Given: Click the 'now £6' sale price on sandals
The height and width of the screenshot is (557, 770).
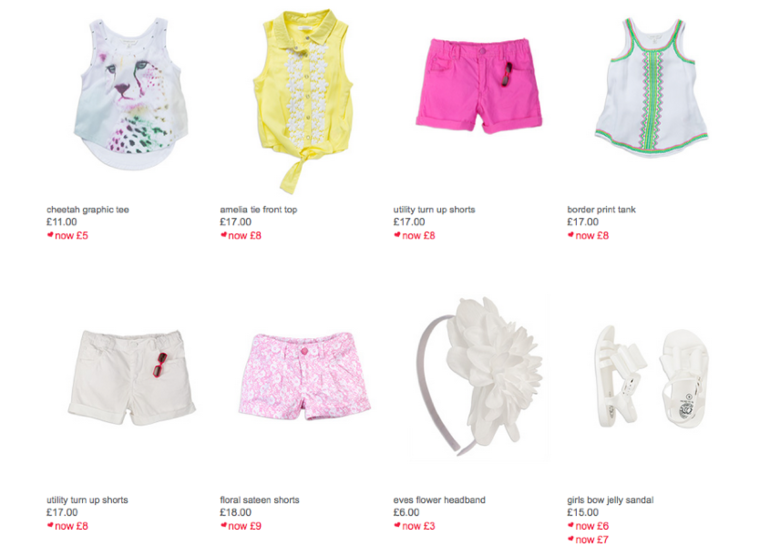Looking at the screenshot, I should (592, 526).
